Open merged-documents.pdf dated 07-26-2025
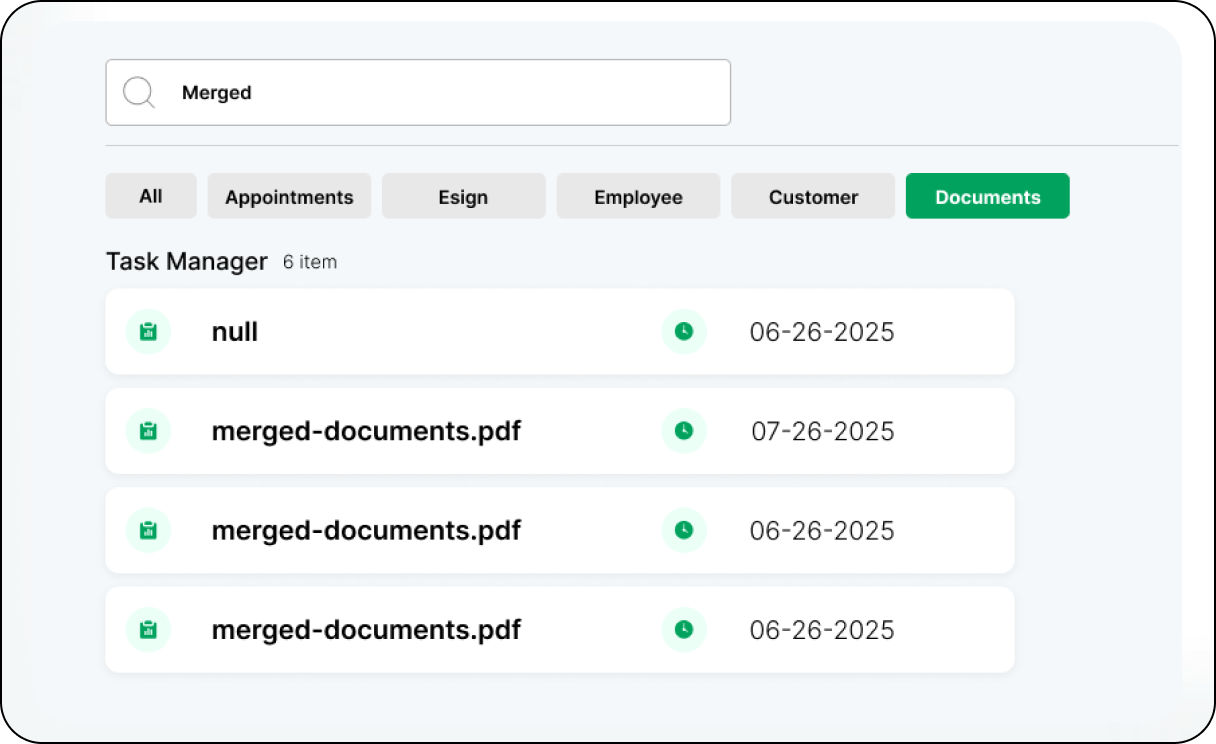 coord(366,431)
